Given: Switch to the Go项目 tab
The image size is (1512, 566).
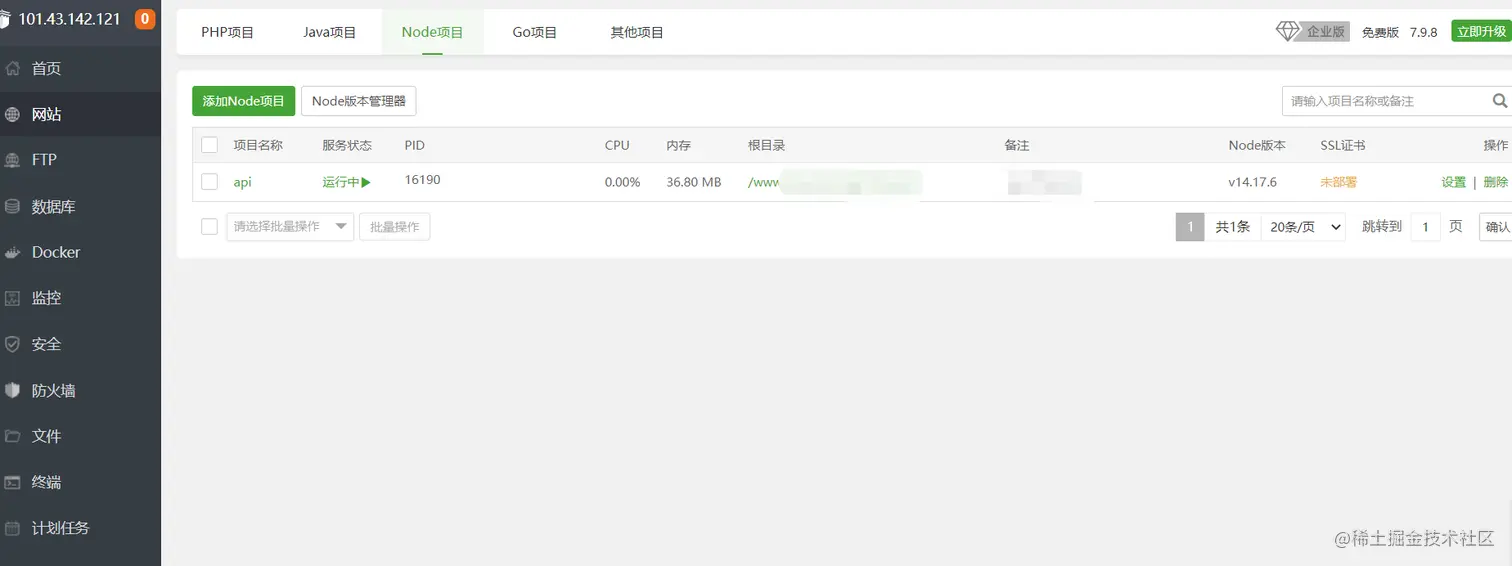Looking at the screenshot, I should 534,32.
